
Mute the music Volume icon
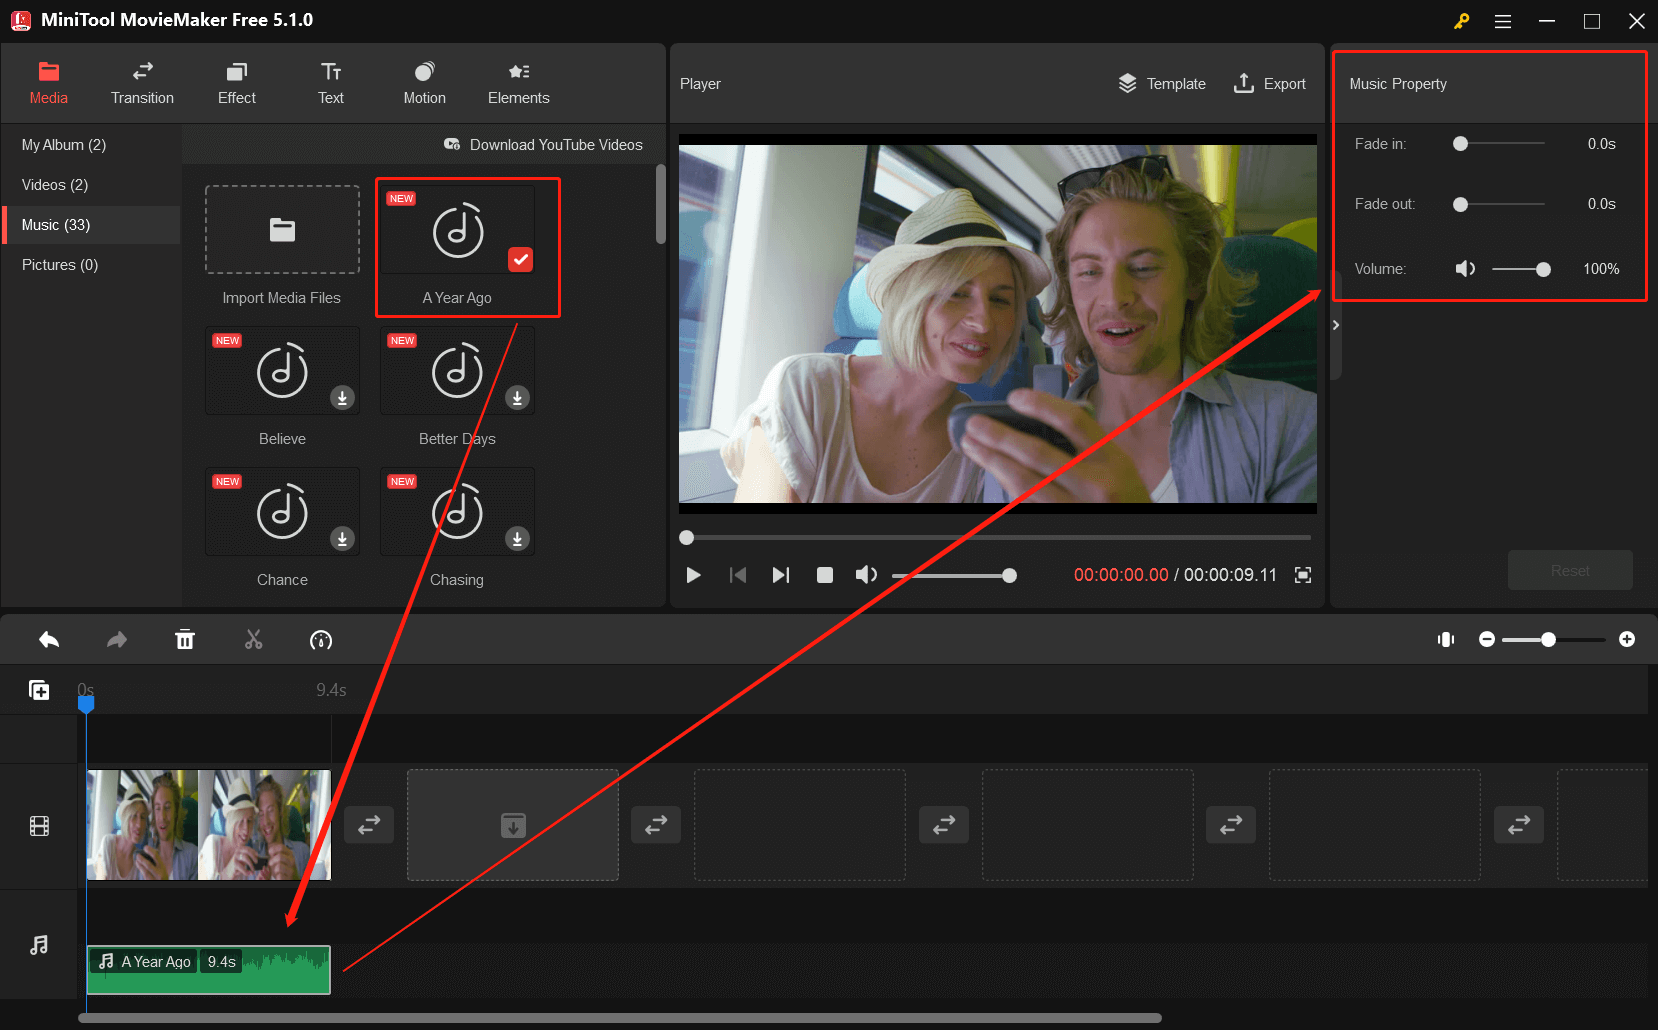pos(1465,269)
